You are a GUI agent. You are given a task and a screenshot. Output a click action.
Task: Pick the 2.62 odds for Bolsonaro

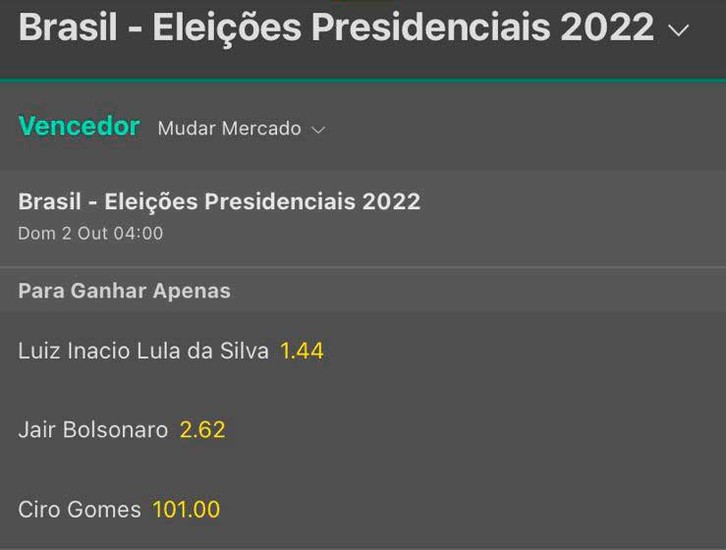203,430
